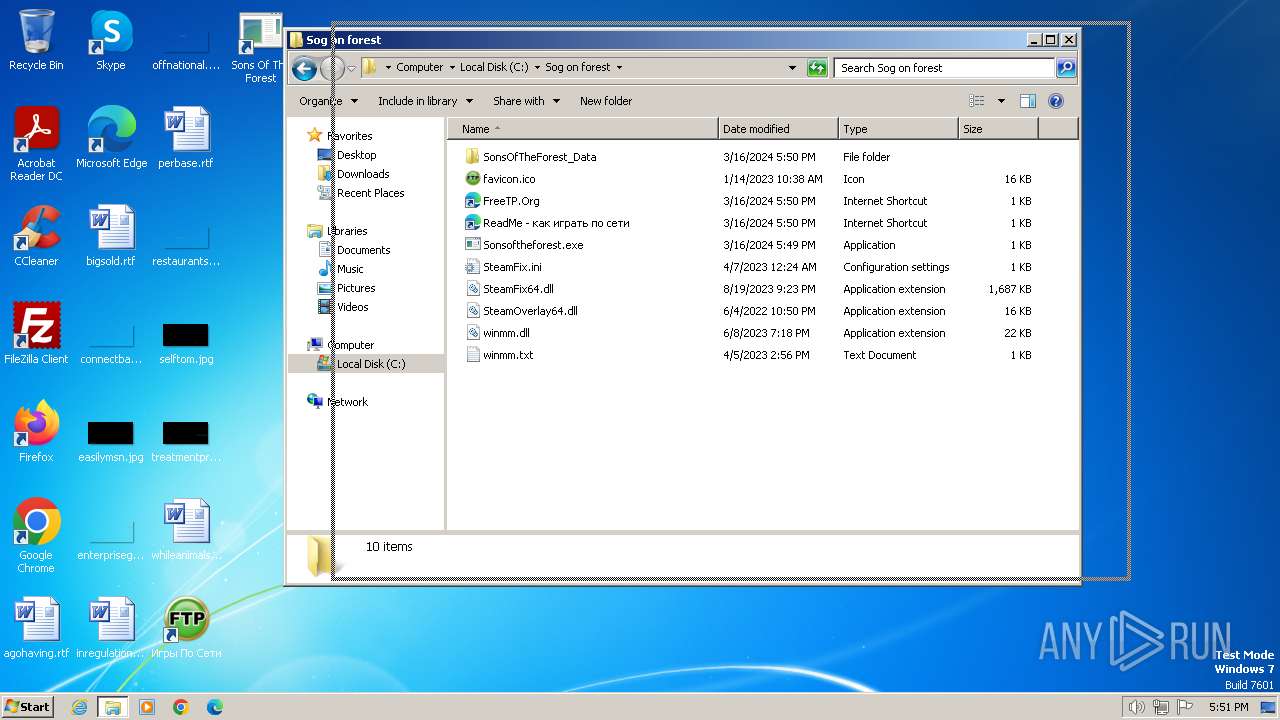
Task: Open Videos library
Action: click(x=343, y=307)
